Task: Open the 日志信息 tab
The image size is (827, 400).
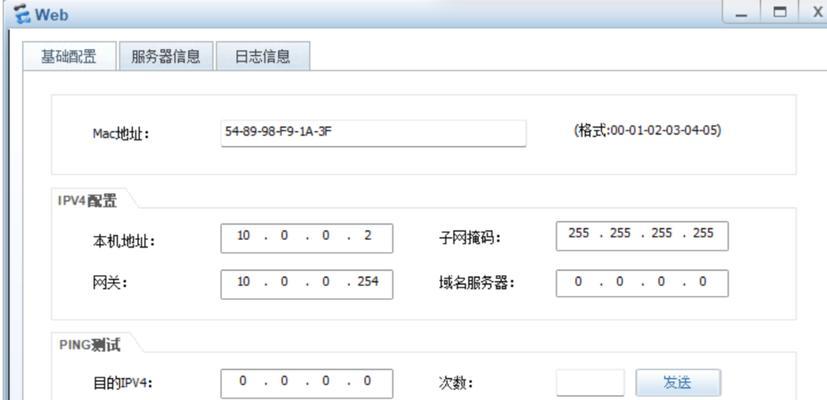Action: click(x=263, y=56)
